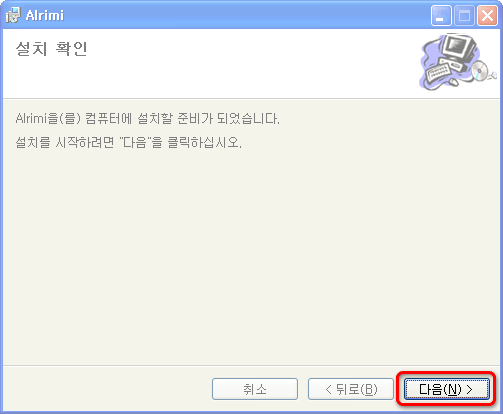Image resolution: width=503 pixels, height=414 pixels.
Task: Go back using the 뒤로(B) button
Action: point(351,389)
